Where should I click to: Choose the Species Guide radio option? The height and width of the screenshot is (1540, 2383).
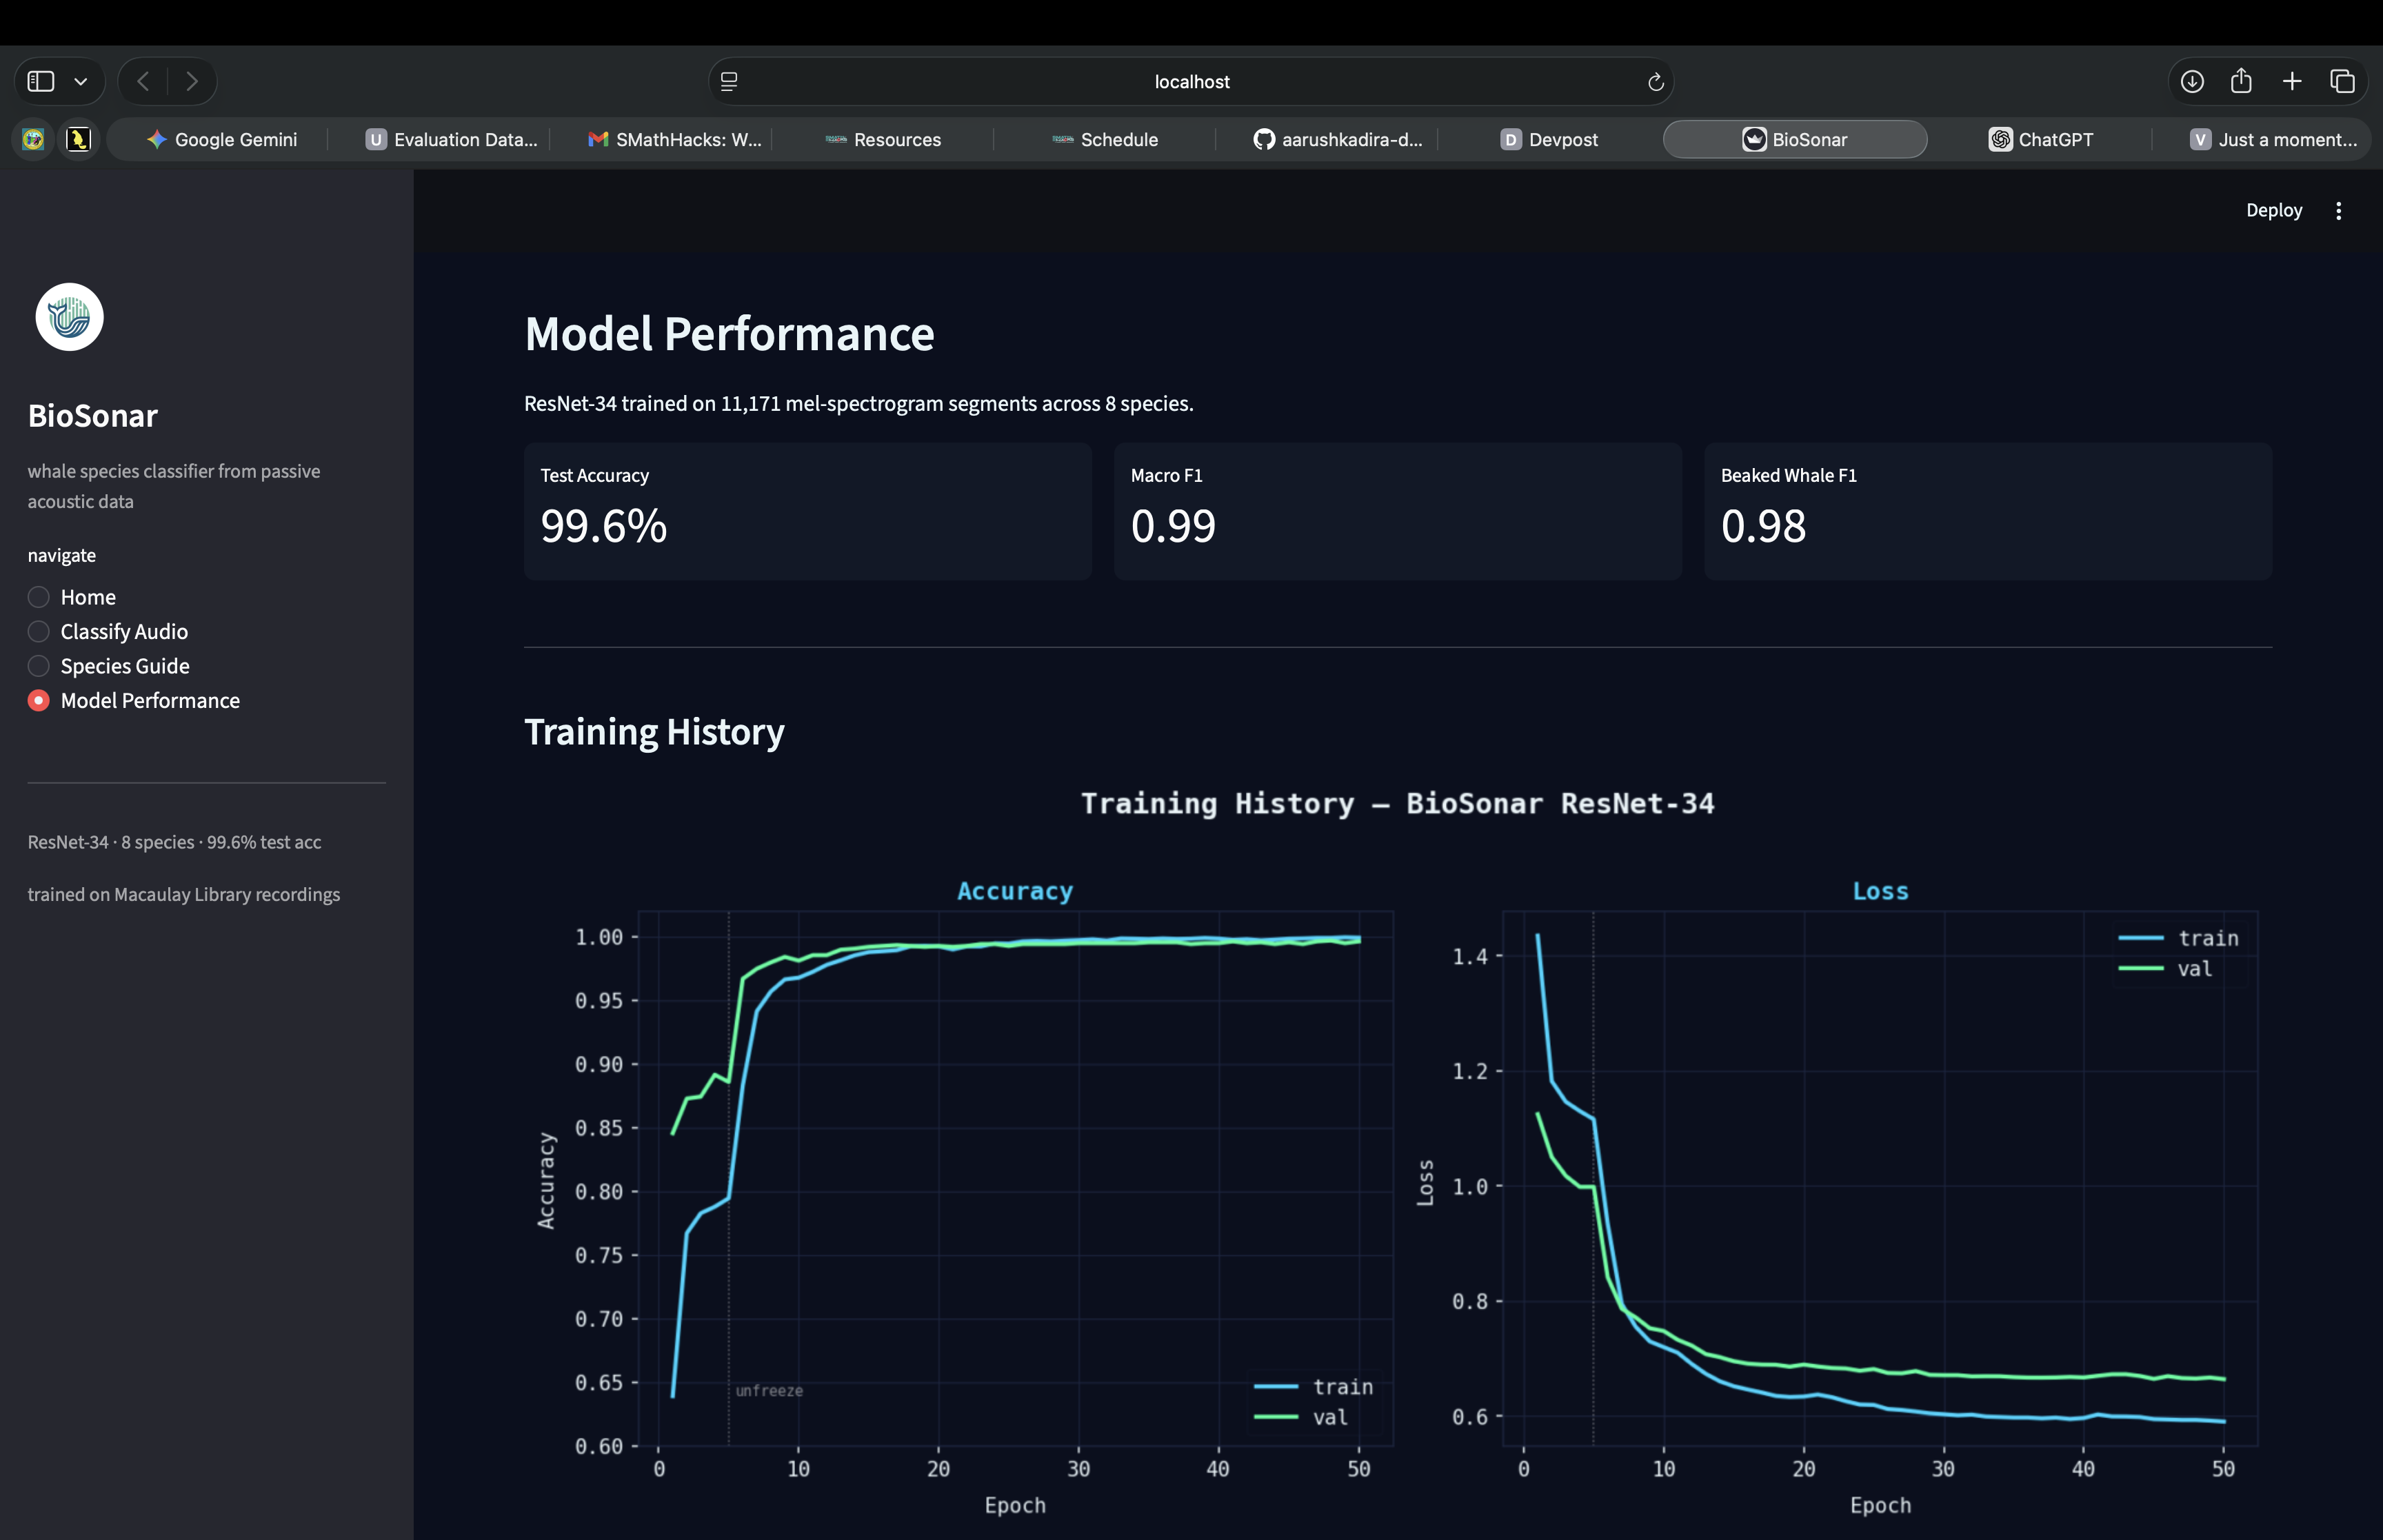(x=39, y=666)
